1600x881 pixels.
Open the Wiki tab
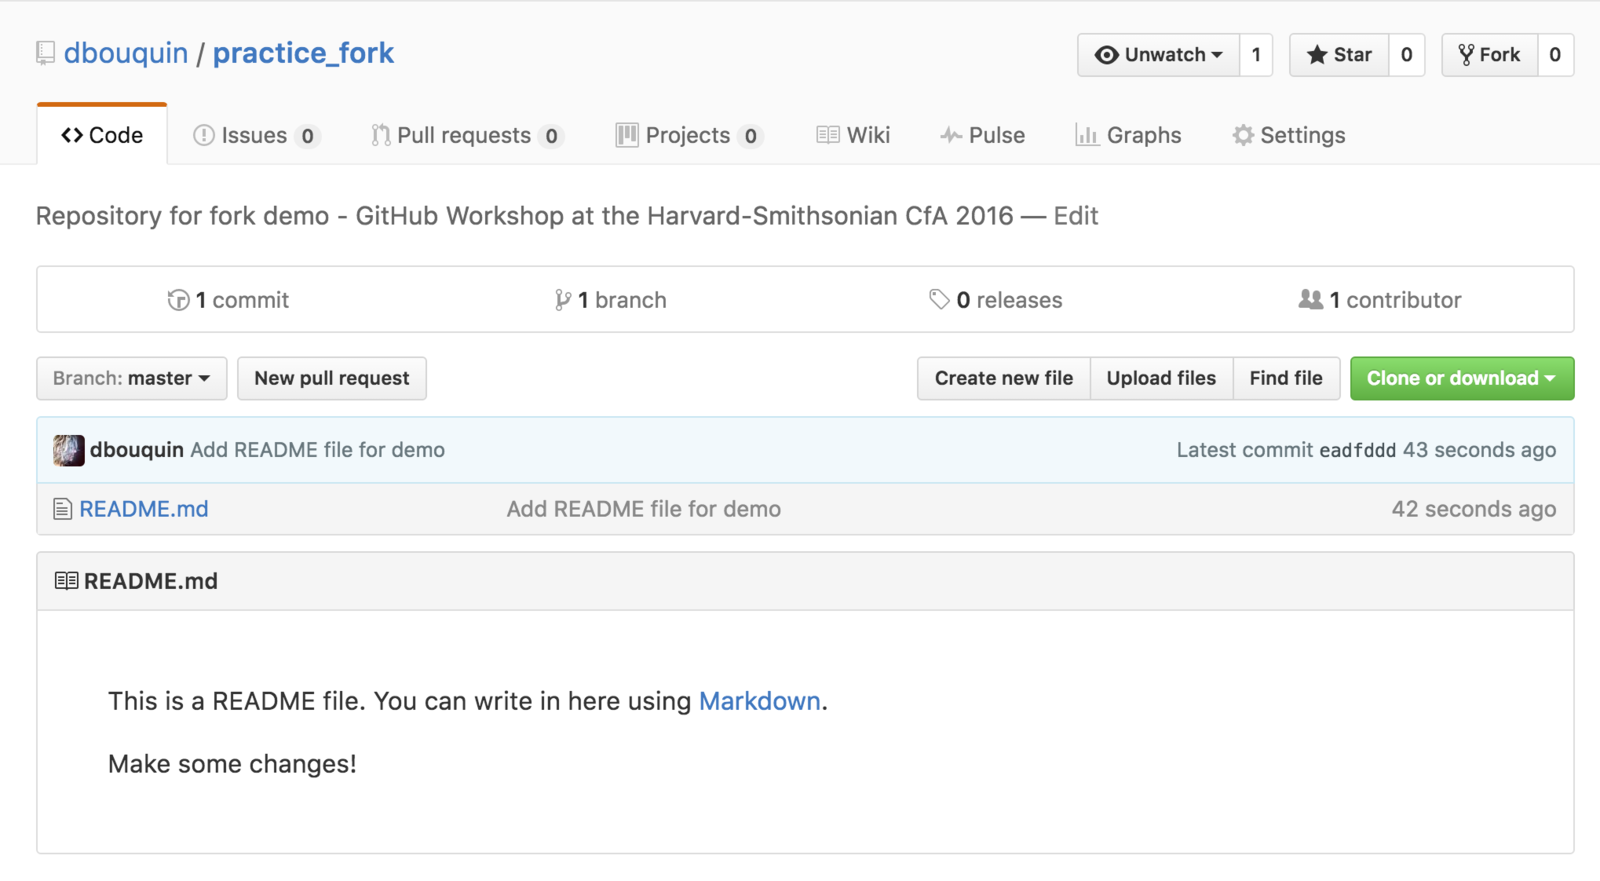click(853, 135)
